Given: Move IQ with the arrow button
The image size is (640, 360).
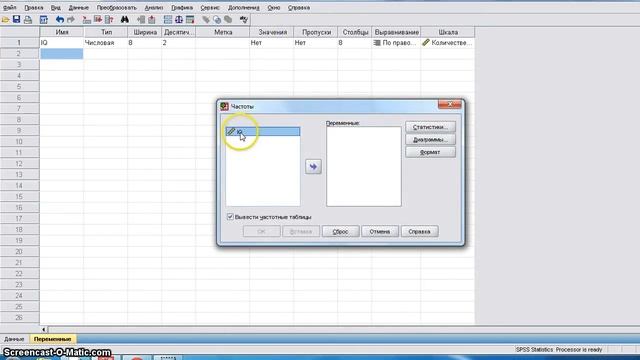Looking at the screenshot, I should (313, 167).
